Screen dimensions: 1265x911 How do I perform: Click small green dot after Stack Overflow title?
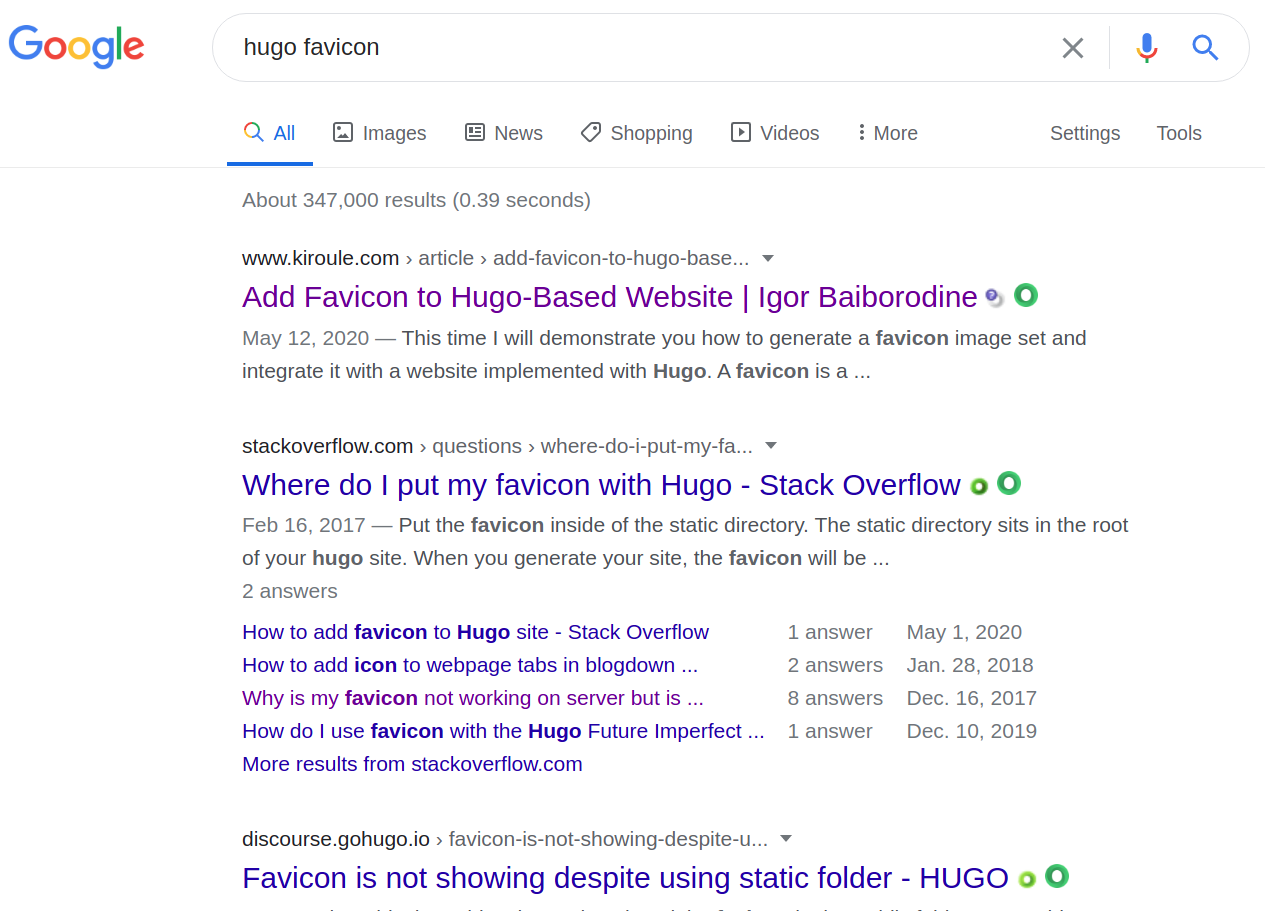979,486
